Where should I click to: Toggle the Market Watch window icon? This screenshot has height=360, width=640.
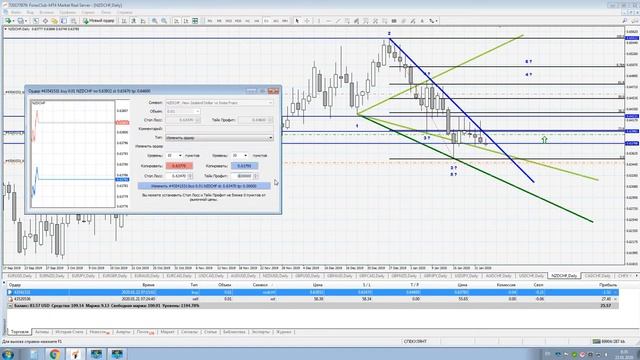click(36, 21)
